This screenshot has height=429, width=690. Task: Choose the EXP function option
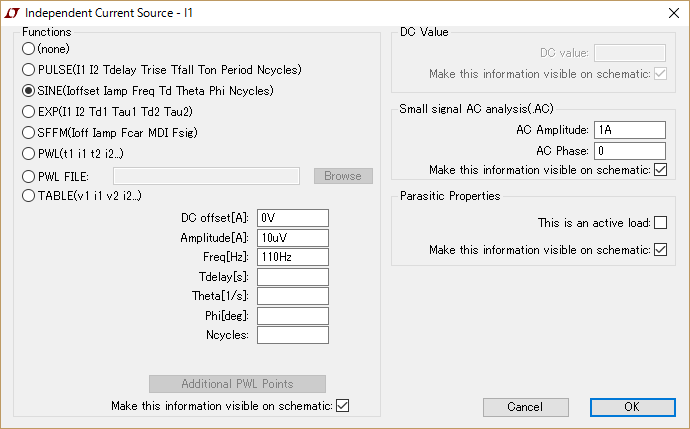tap(28, 111)
